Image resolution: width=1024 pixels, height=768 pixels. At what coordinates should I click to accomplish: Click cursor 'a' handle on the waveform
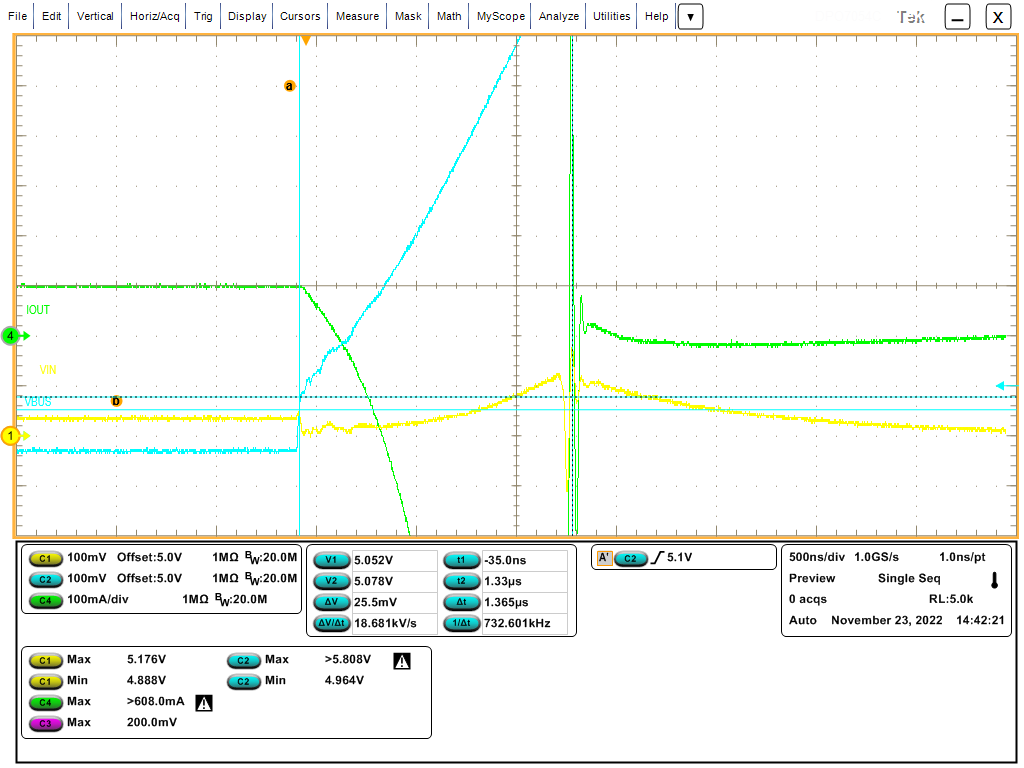click(x=290, y=87)
